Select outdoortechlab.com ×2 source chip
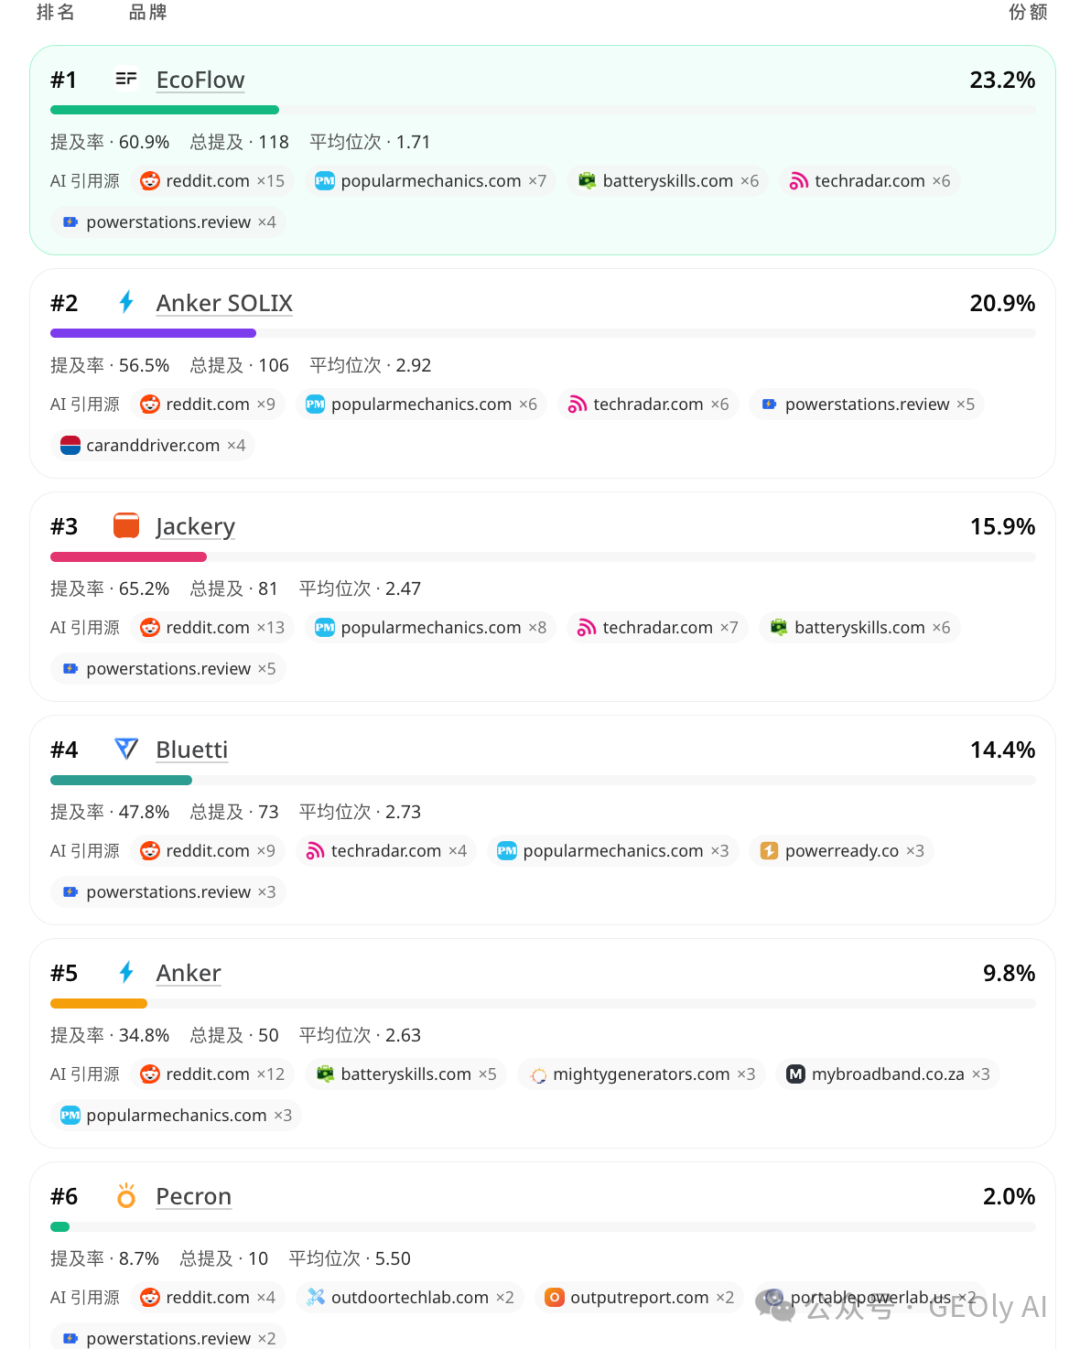Image resolution: width=1080 pixels, height=1349 pixels. point(410,1297)
